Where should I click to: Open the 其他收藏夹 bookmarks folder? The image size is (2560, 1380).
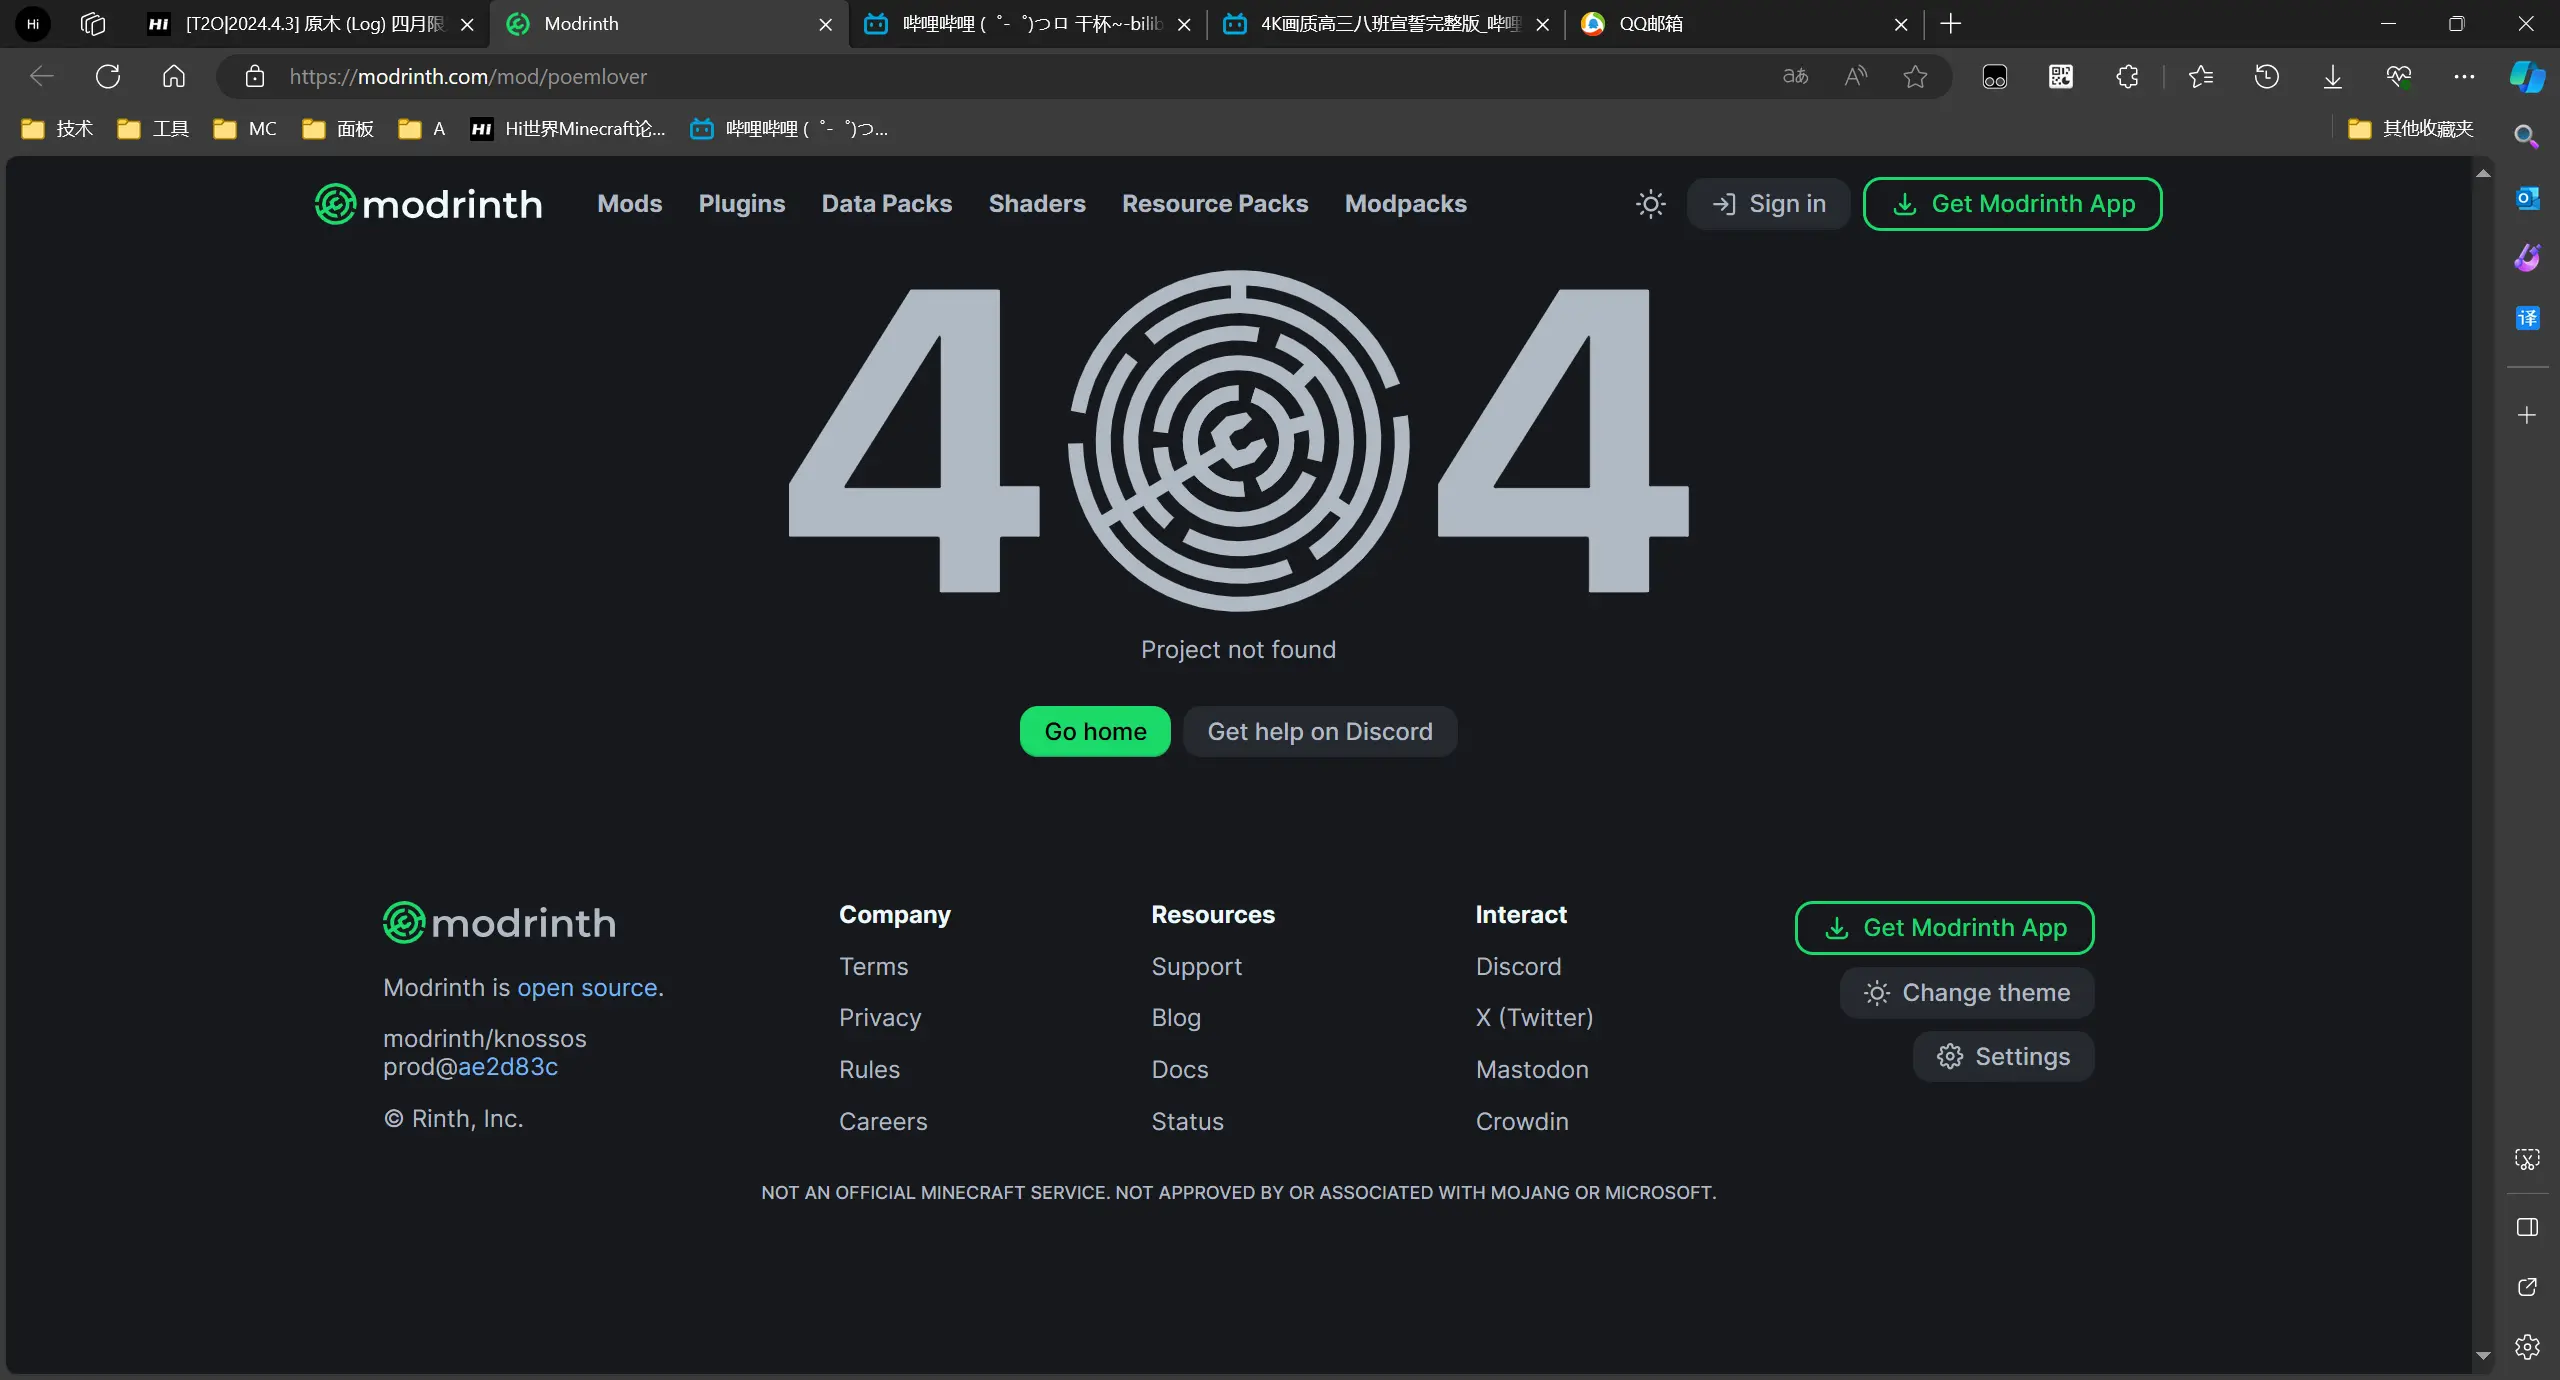pyautogui.click(x=2410, y=128)
